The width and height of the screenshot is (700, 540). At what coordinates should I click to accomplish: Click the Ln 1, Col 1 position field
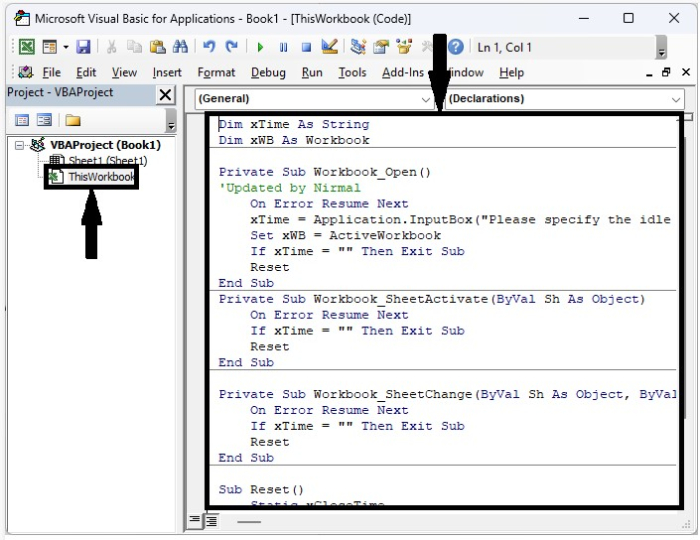[x=565, y=47]
